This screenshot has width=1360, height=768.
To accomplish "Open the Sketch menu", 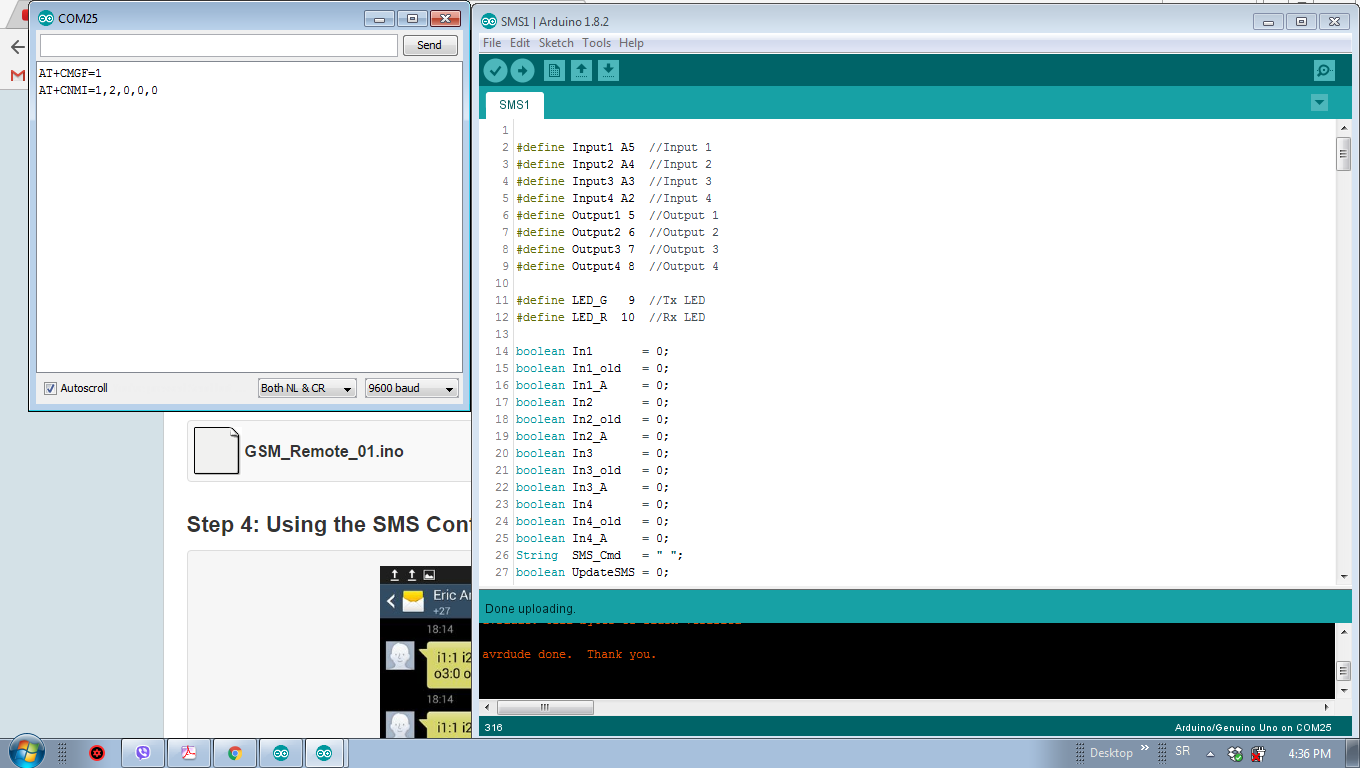I will (x=556, y=42).
